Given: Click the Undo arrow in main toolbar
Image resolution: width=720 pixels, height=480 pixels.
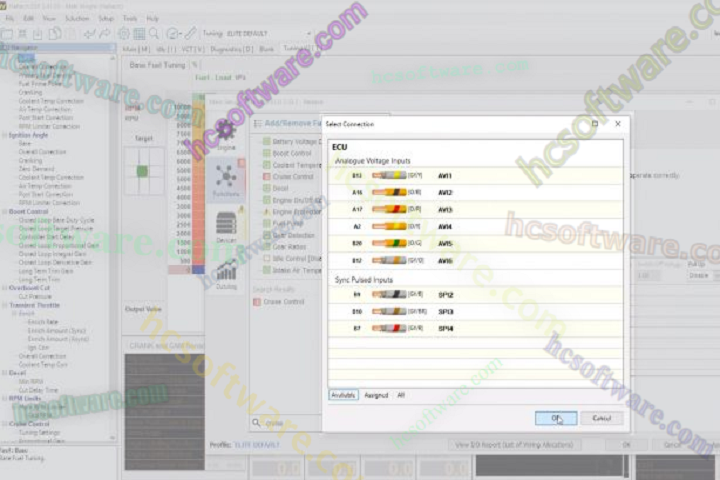Looking at the screenshot, I should [89, 34].
